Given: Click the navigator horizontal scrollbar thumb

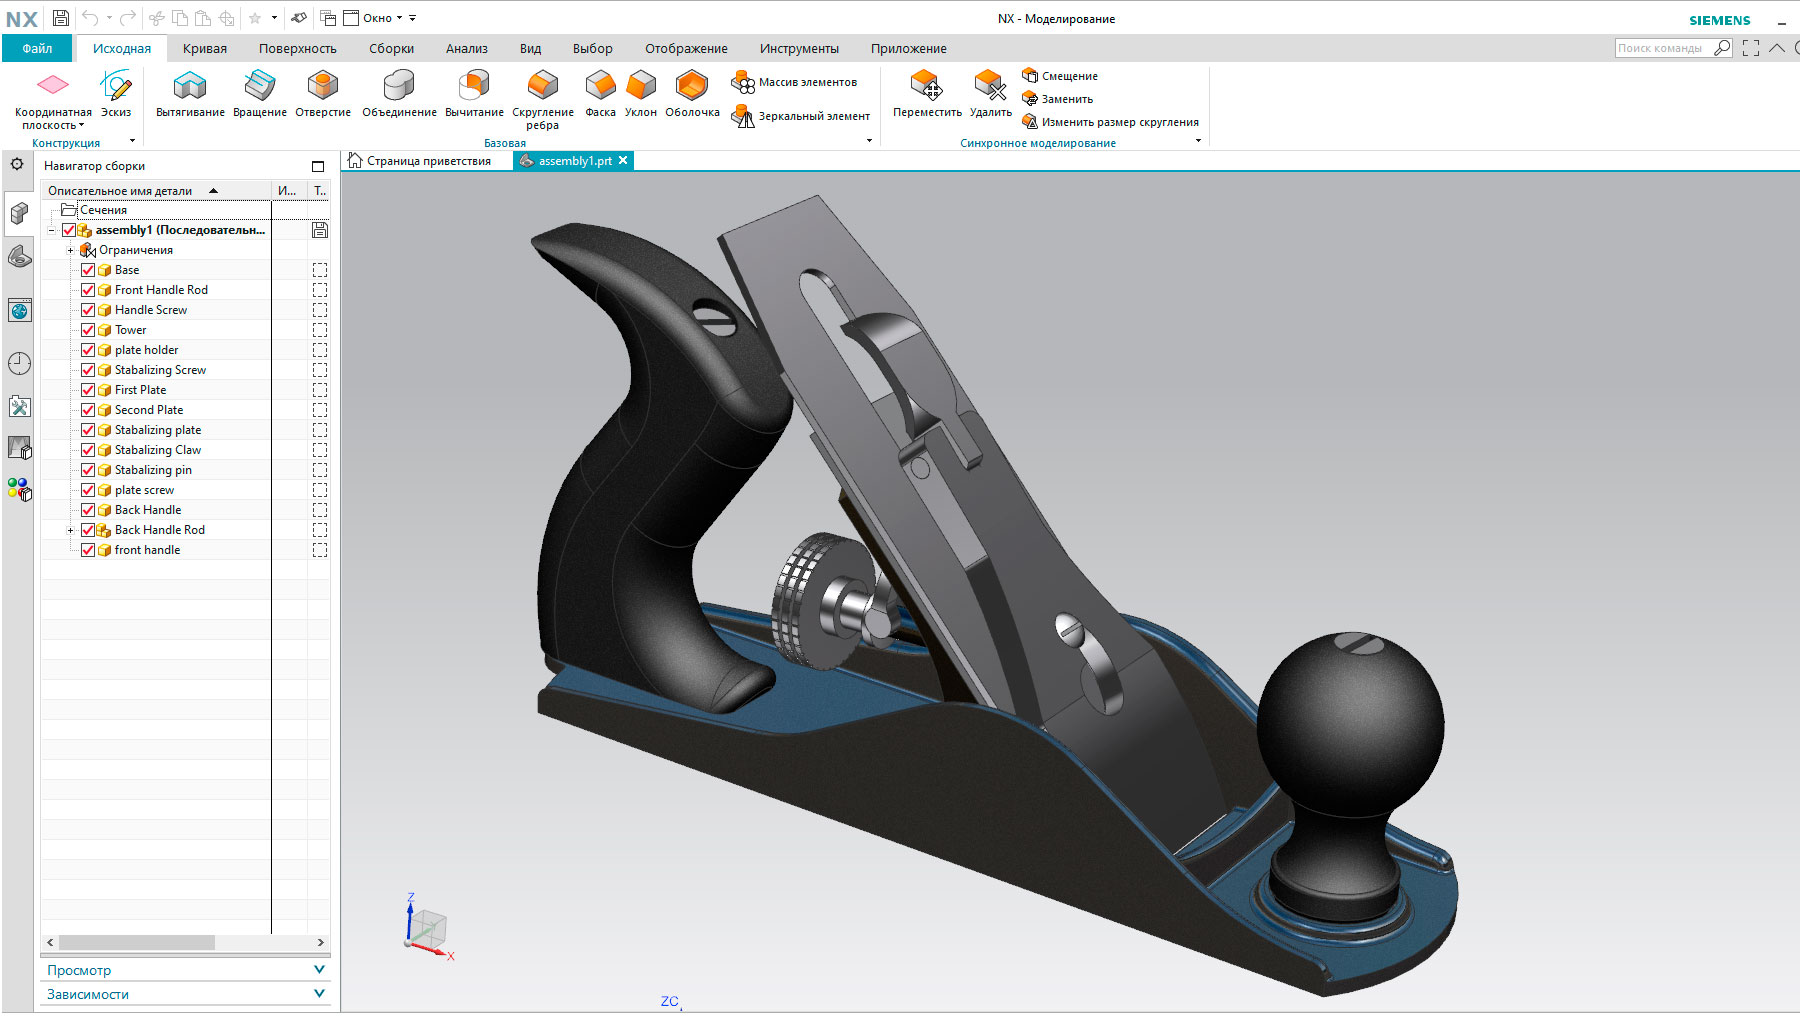Looking at the screenshot, I should pyautogui.click(x=136, y=942).
